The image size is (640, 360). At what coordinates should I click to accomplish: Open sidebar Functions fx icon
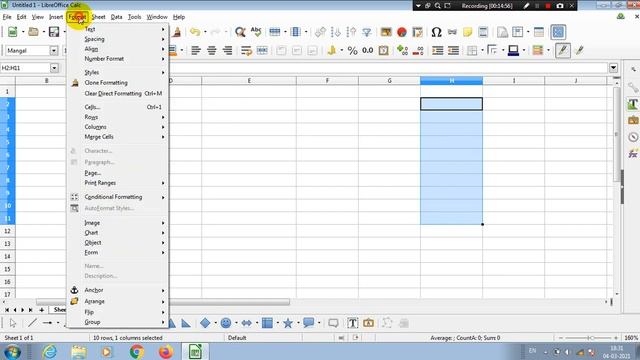click(x=633, y=153)
